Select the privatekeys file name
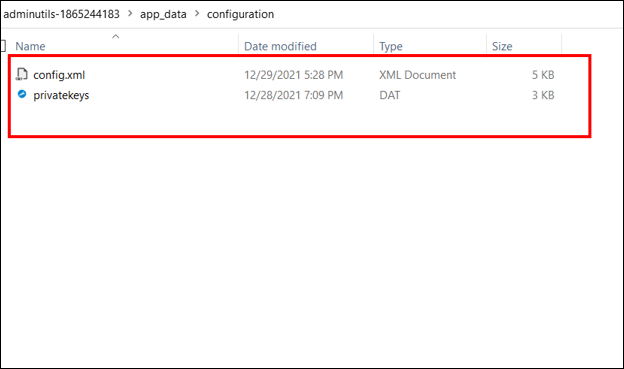Image resolution: width=624 pixels, height=369 pixels. (61, 96)
